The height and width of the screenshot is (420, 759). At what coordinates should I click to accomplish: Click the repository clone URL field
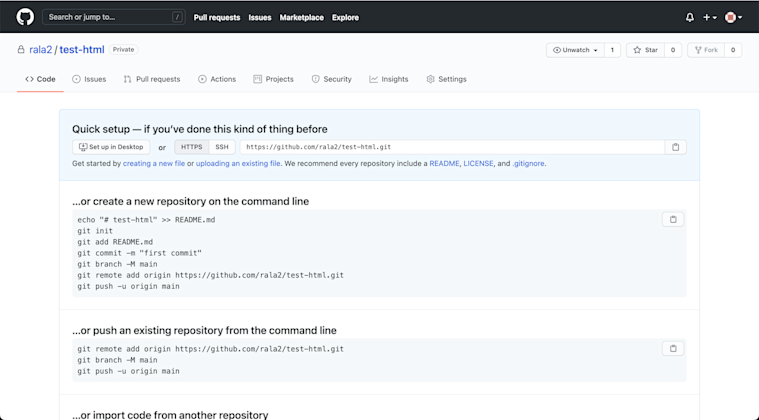coord(452,147)
